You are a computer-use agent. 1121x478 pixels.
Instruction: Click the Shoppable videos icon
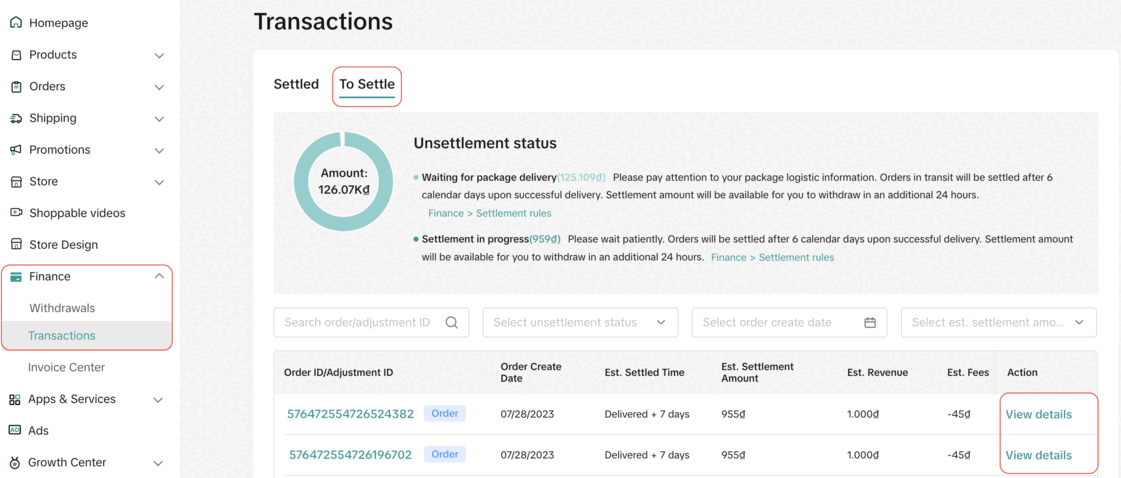[x=16, y=213]
